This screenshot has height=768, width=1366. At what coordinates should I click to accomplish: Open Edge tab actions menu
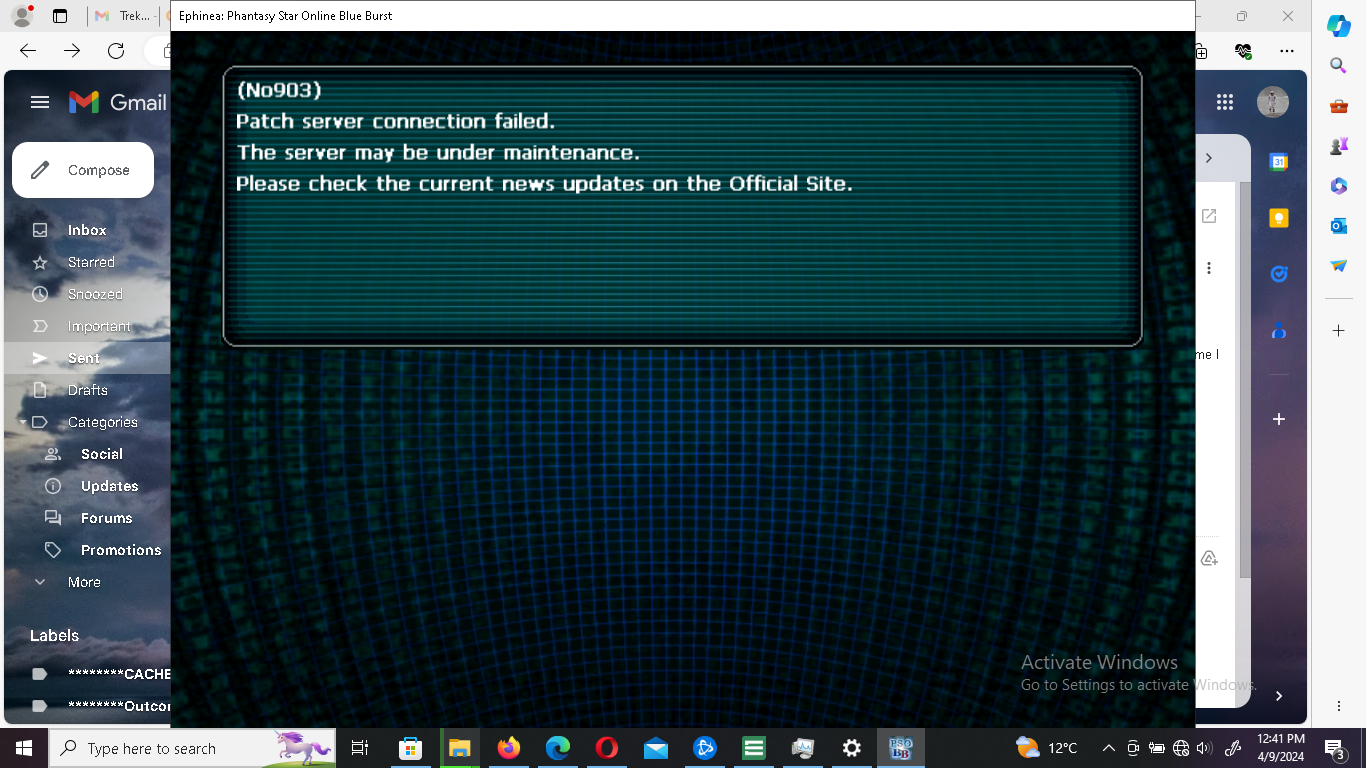pyautogui.click(x=59, y=16)
